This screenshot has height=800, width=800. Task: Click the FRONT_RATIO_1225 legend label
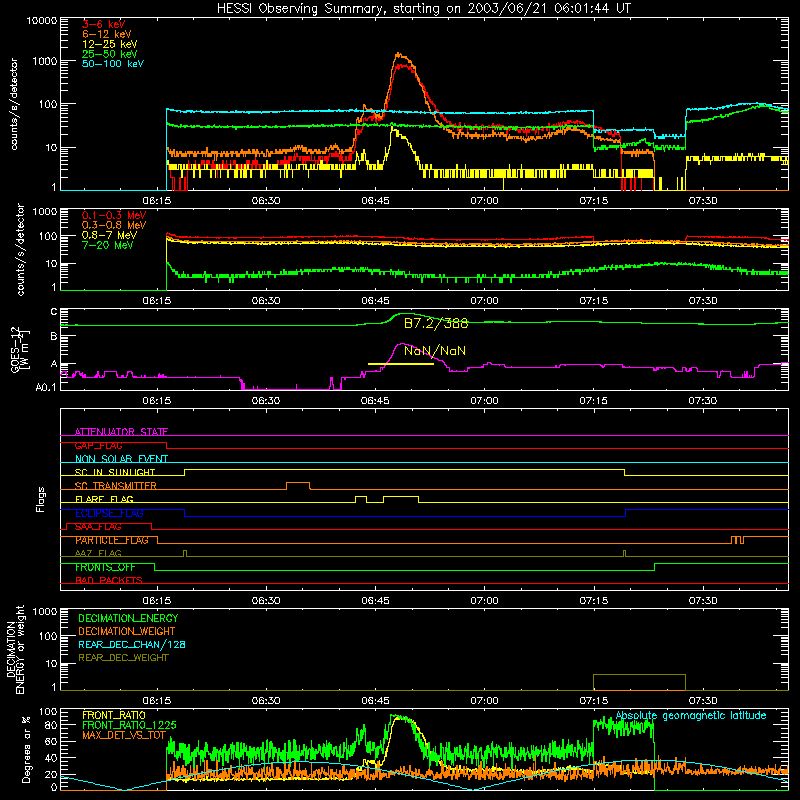coord(129,725)
